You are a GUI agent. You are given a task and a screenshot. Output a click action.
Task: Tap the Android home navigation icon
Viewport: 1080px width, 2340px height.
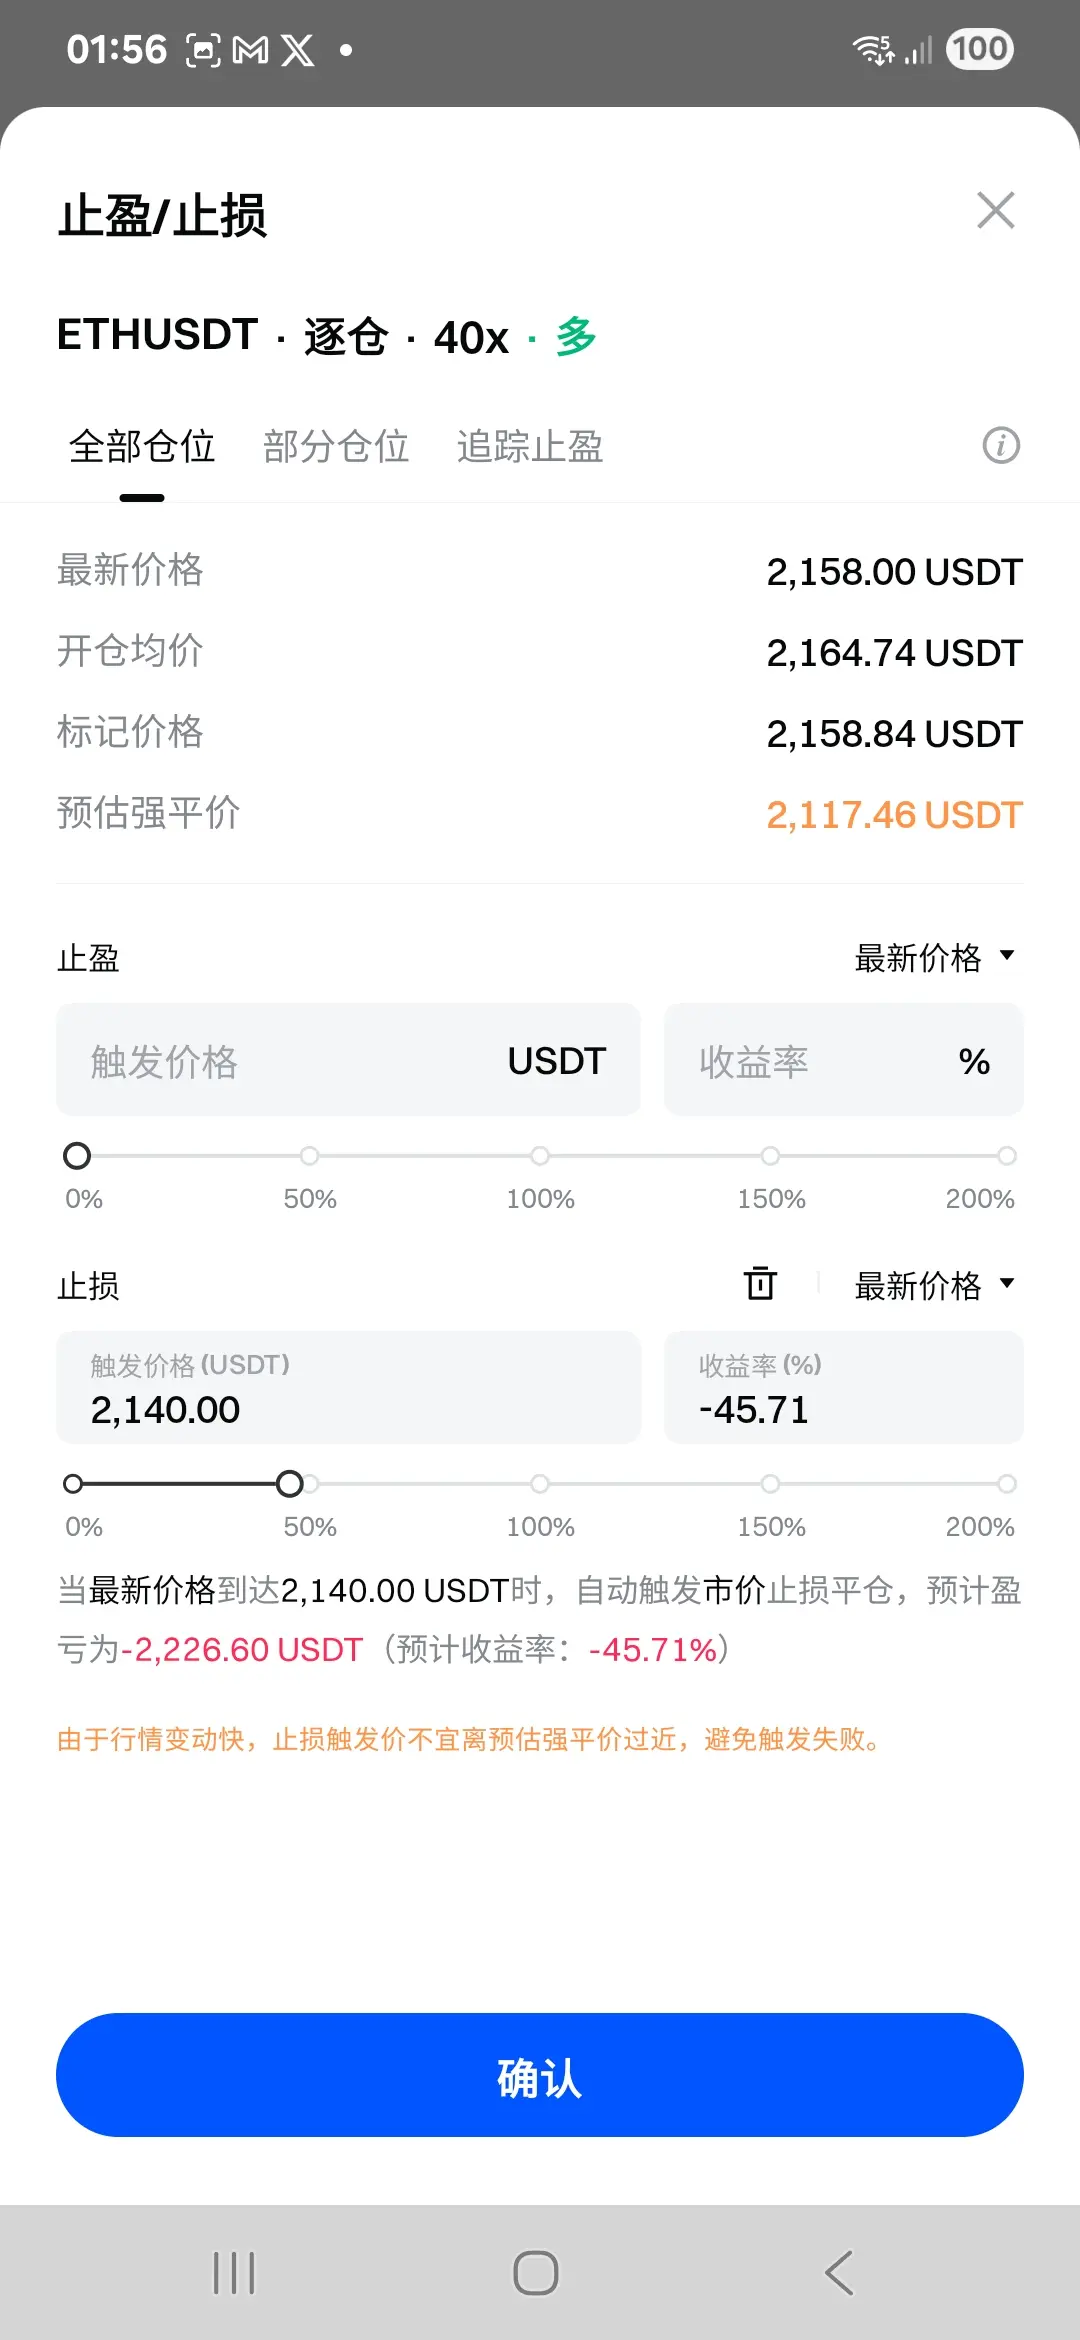point(536,2272)
